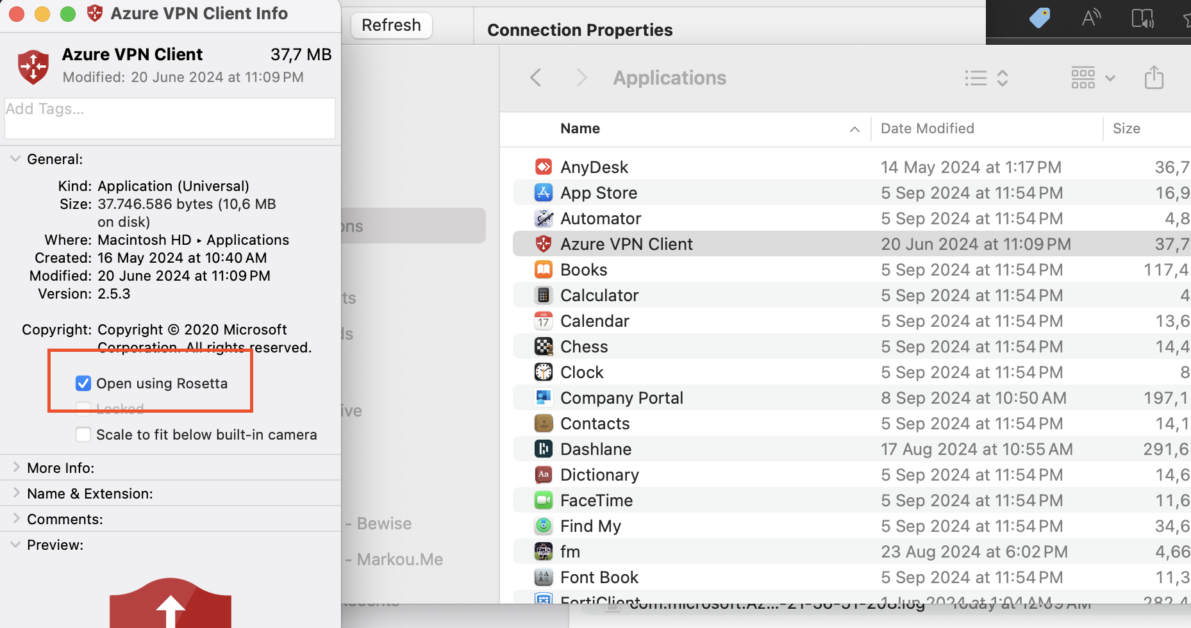The height and width of the screenshot is (628, 1191).
Task: Click the Calculator file name
Action: (x=599, y=295)
